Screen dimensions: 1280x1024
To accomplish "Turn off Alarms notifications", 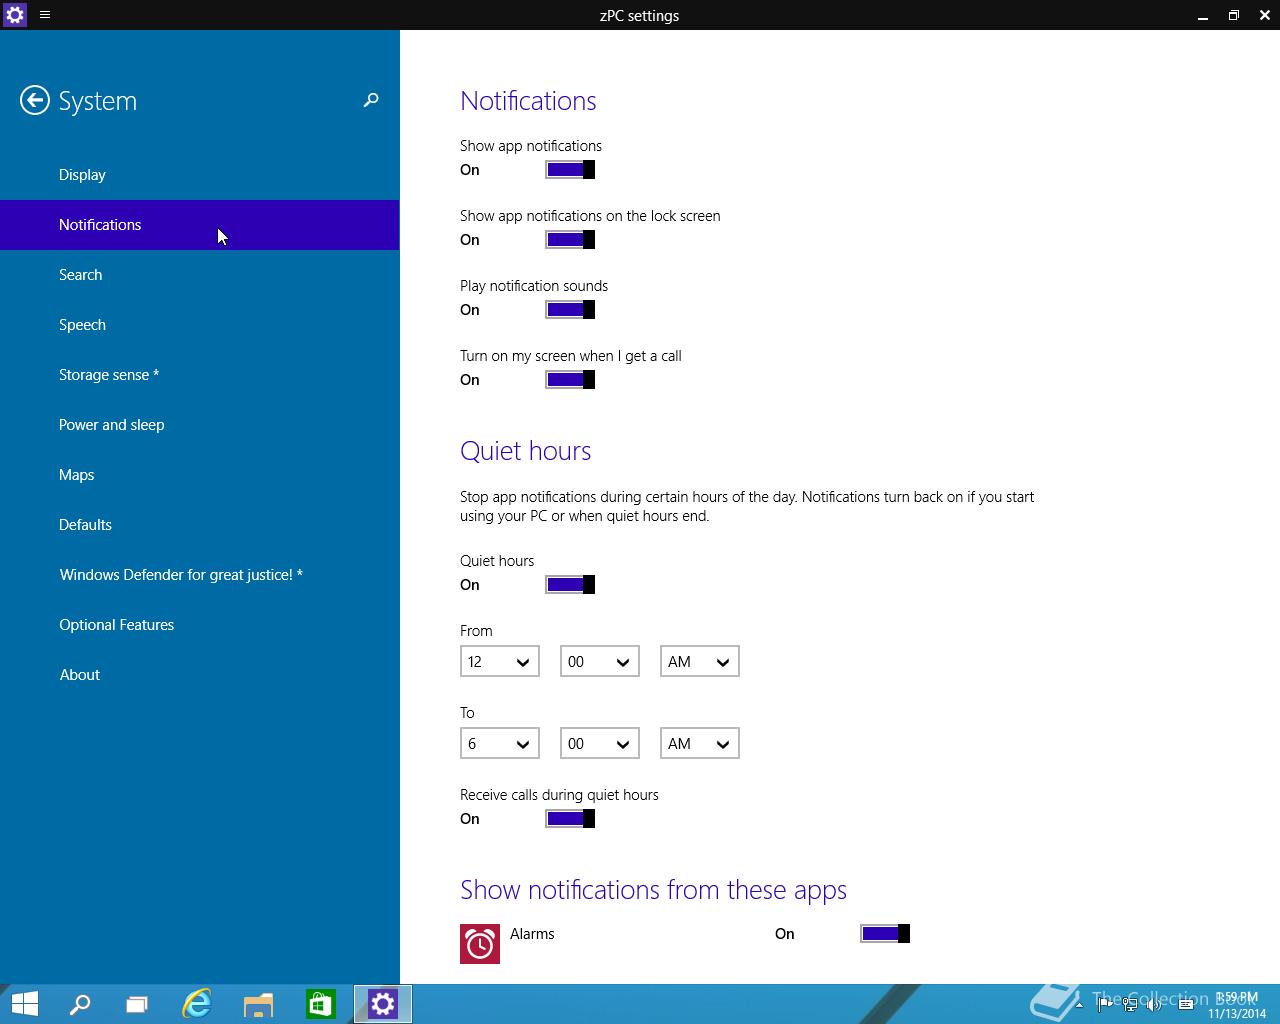I will tap(885, 934).
